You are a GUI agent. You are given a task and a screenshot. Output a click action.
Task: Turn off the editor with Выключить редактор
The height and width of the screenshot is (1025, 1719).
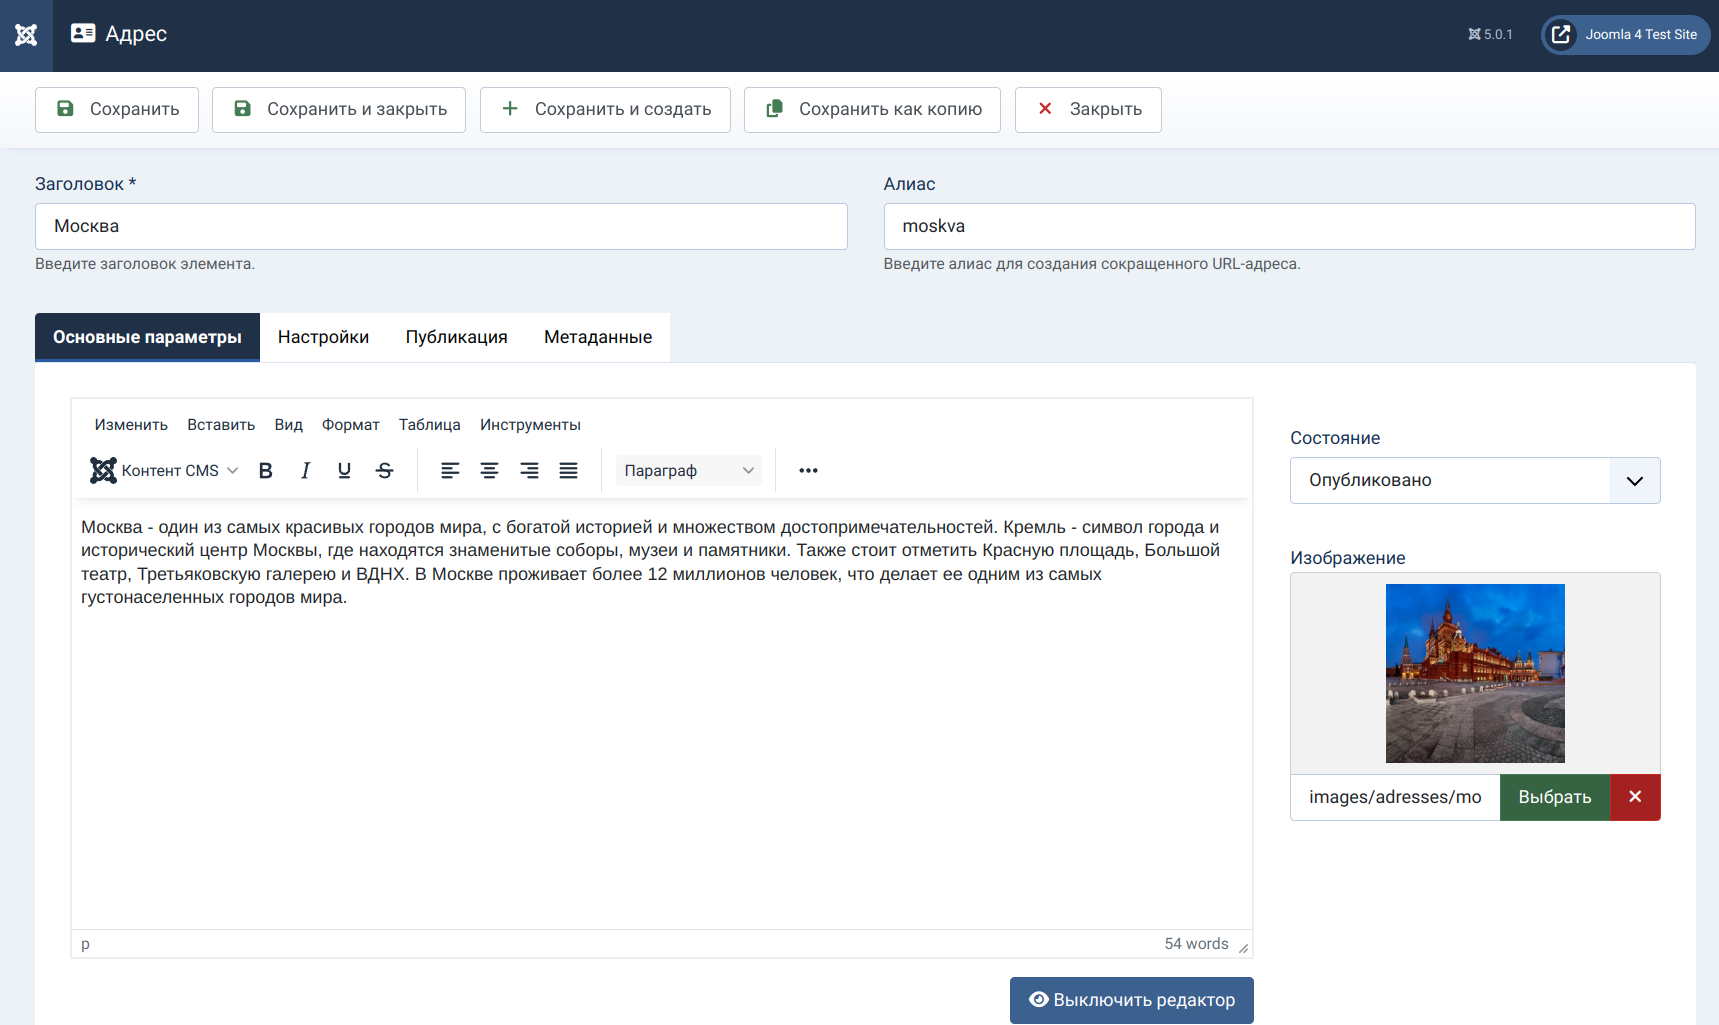[x=1131, y=1000]
